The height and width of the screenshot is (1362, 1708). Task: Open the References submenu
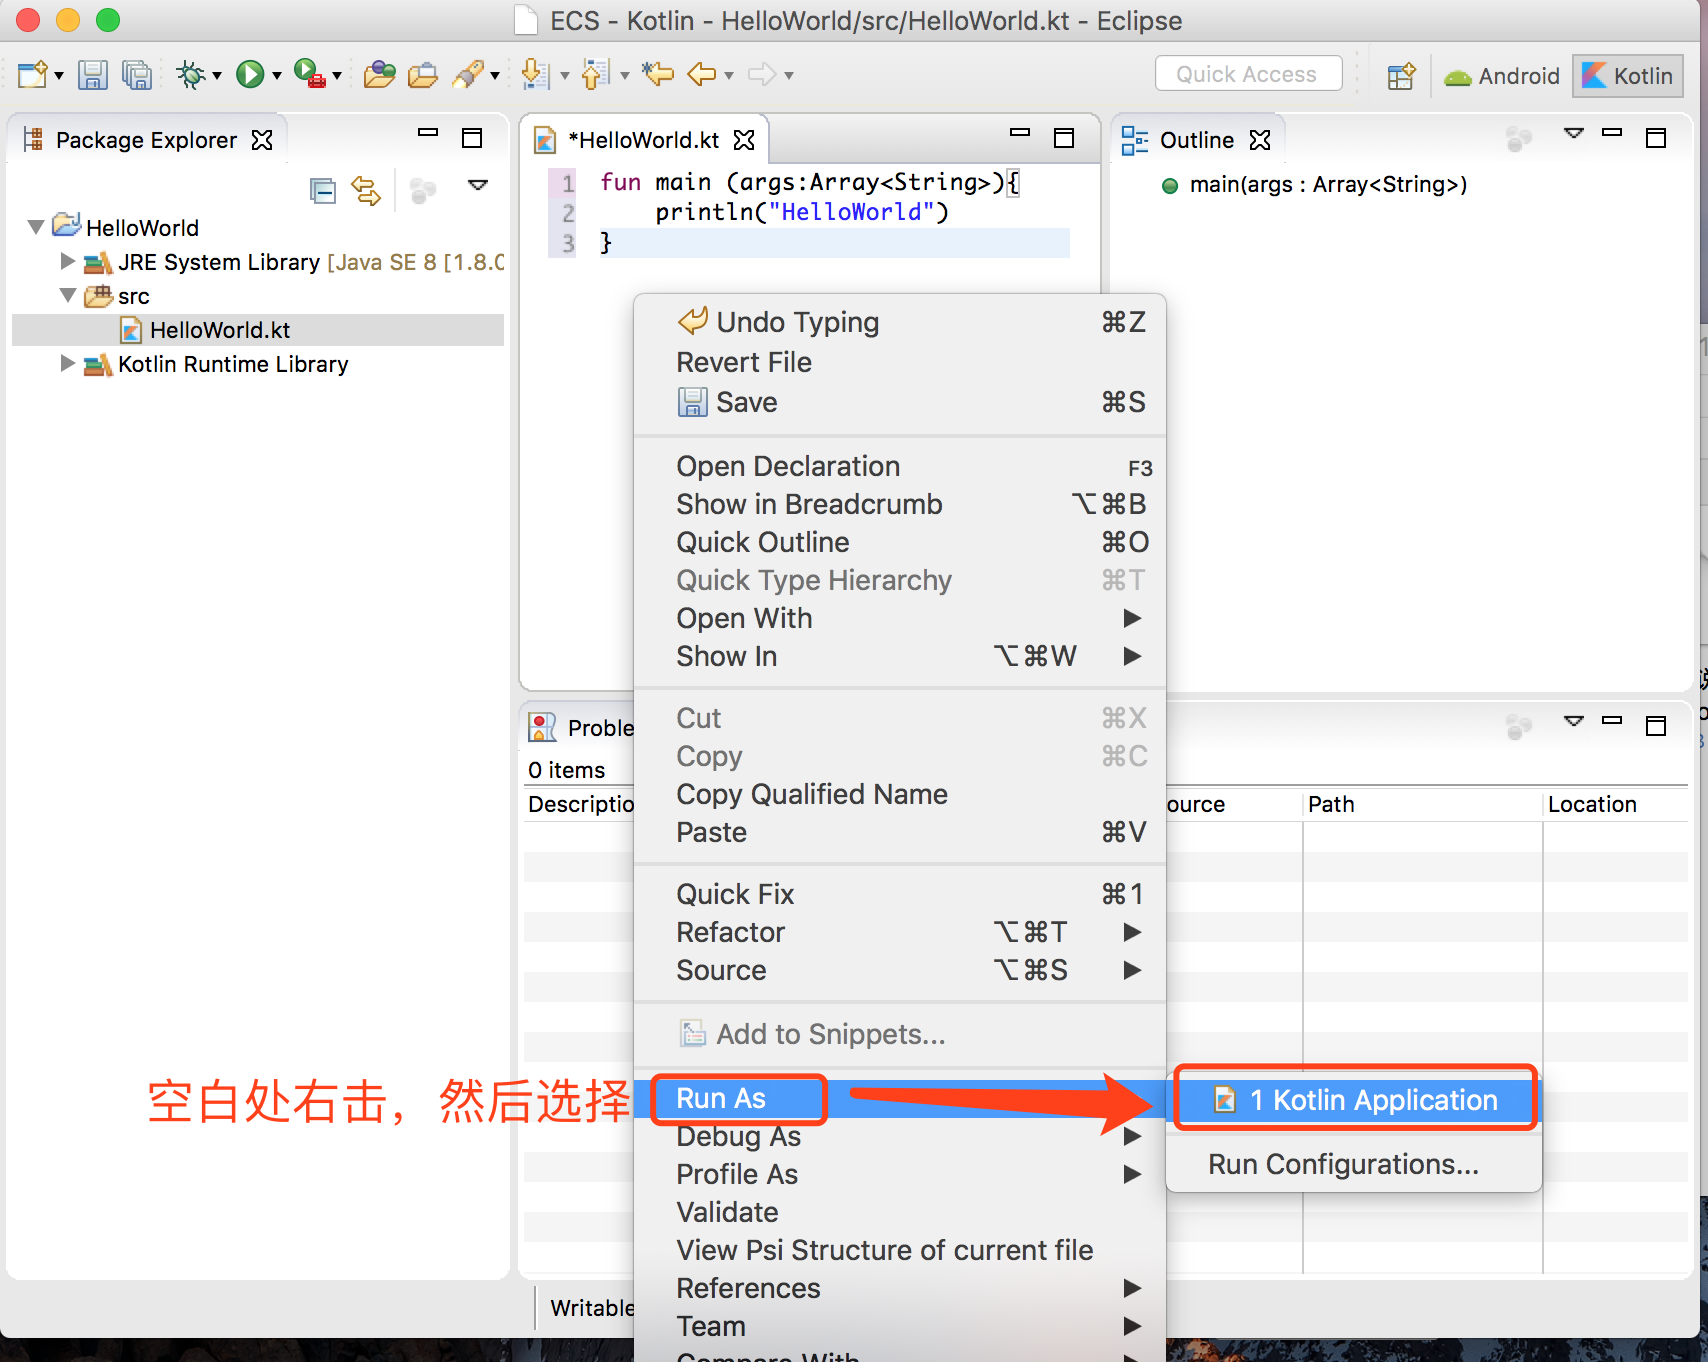click(900, 1288)
